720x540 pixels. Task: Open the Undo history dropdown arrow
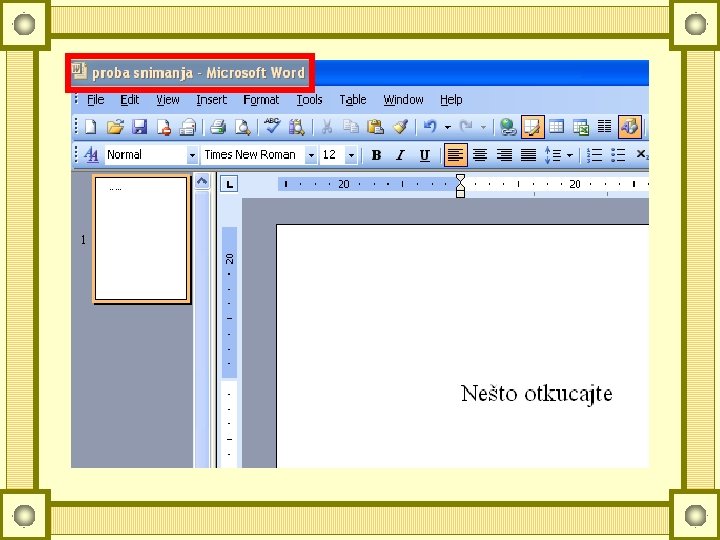click(448, 127)
